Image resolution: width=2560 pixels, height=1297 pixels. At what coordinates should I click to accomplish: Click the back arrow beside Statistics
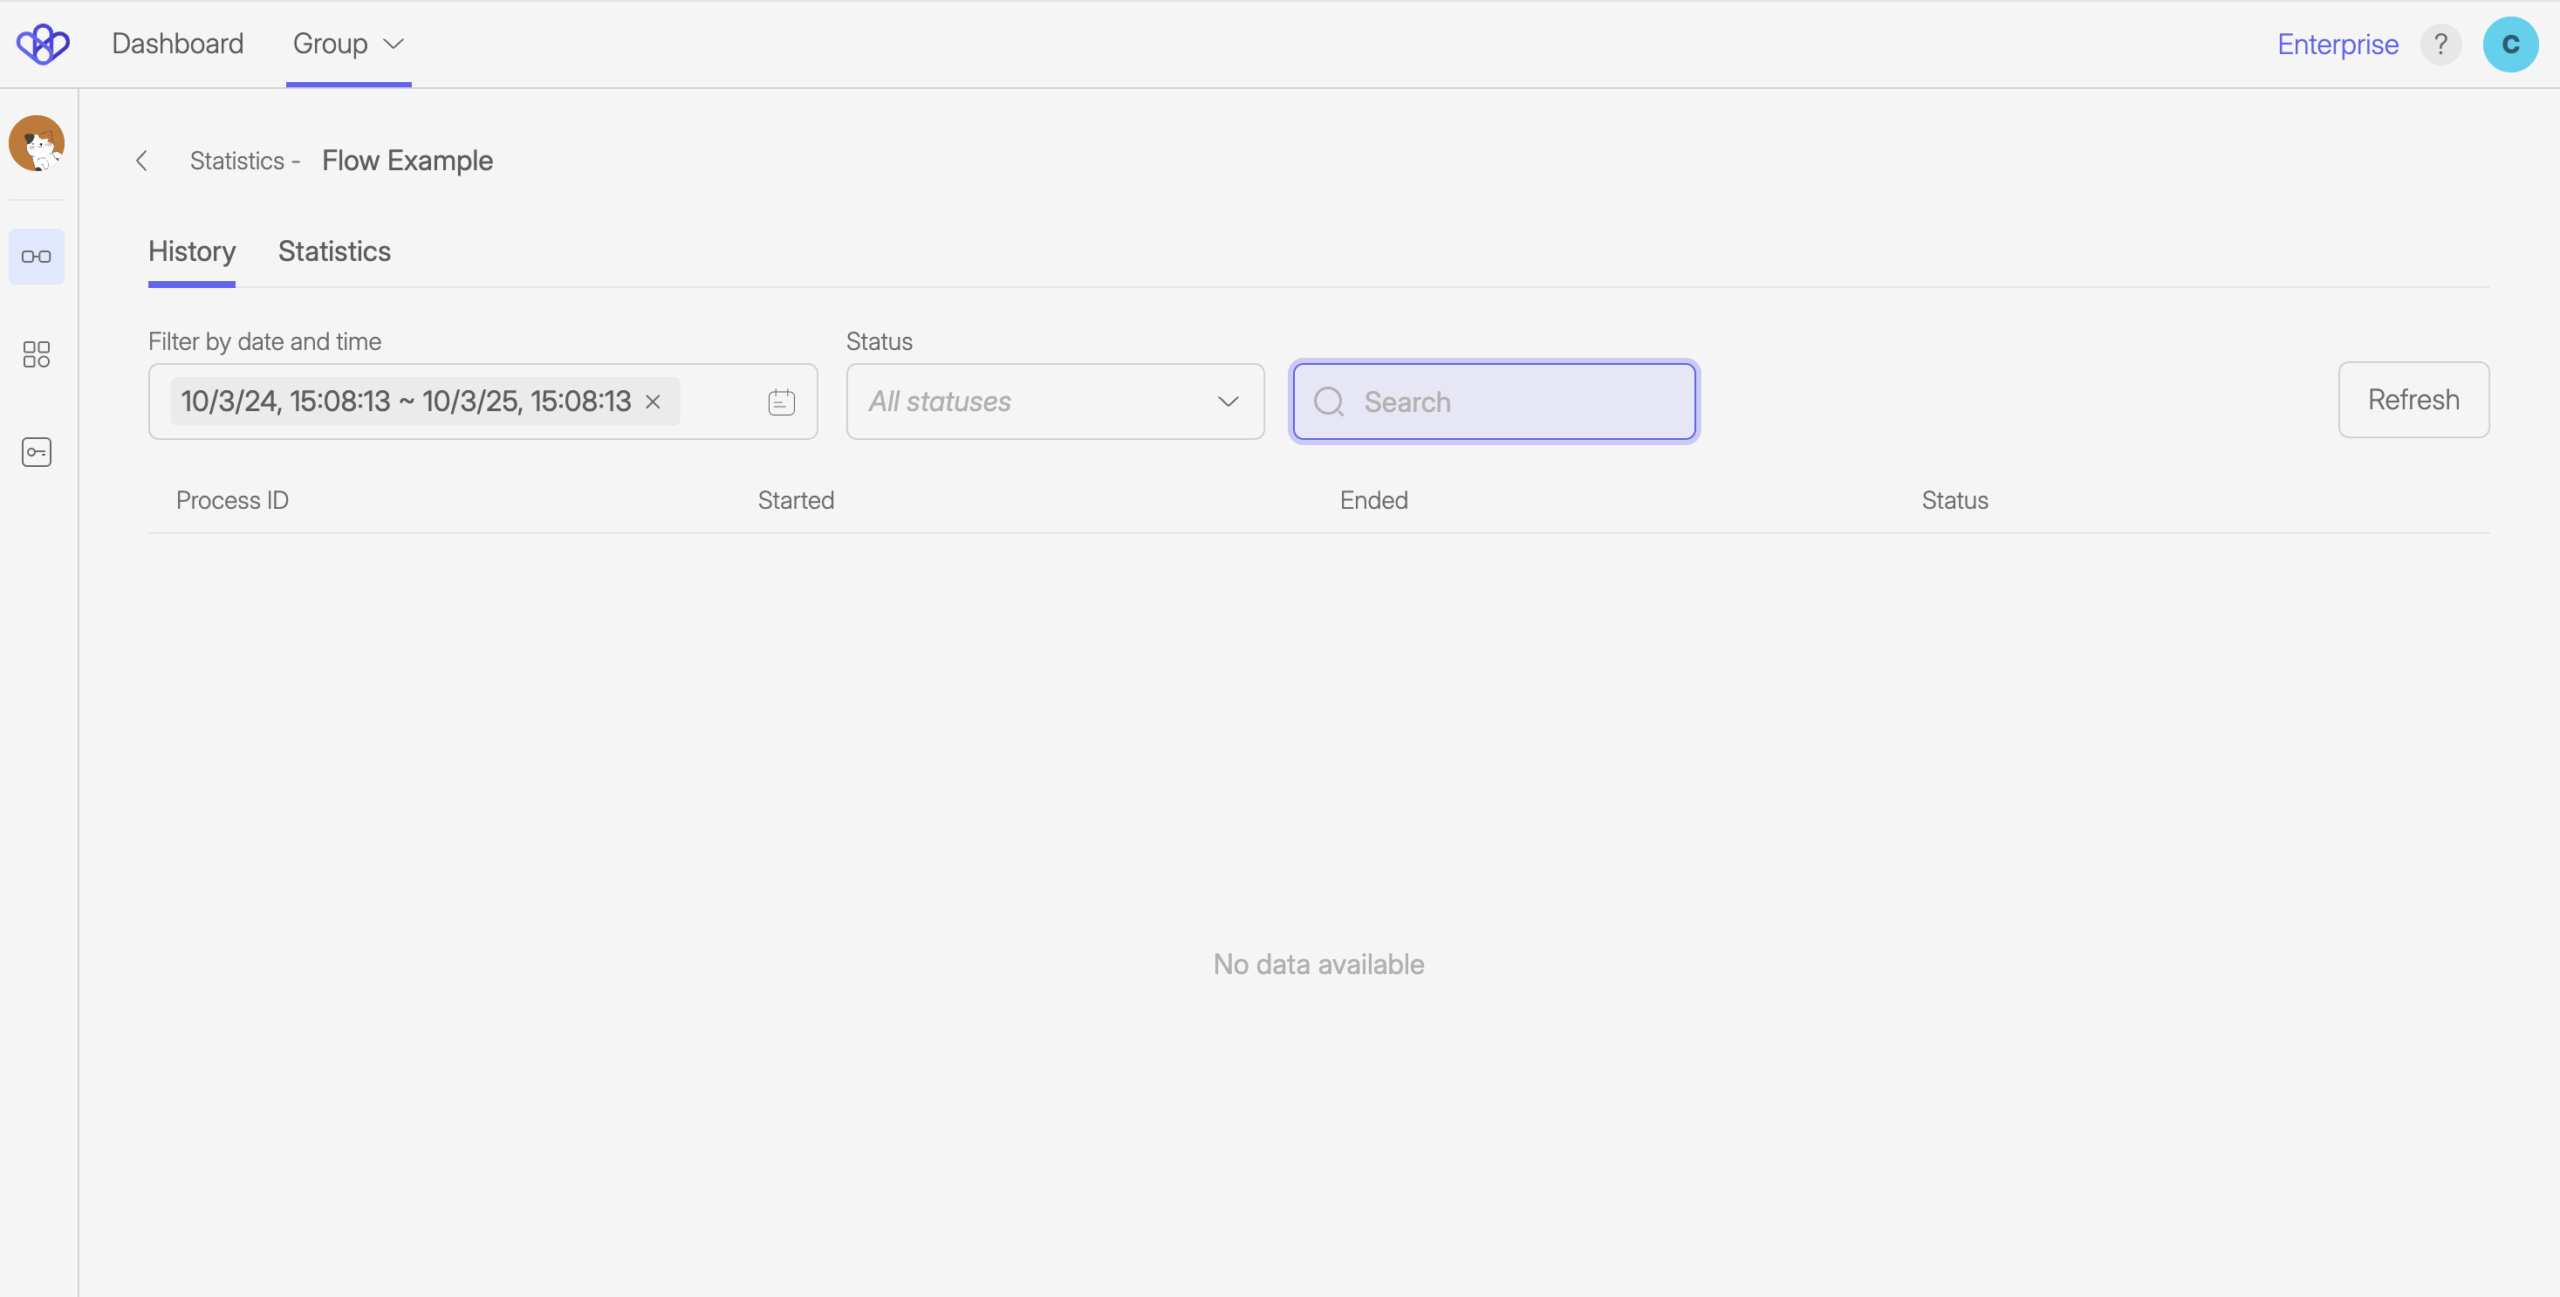coord(142,161)
